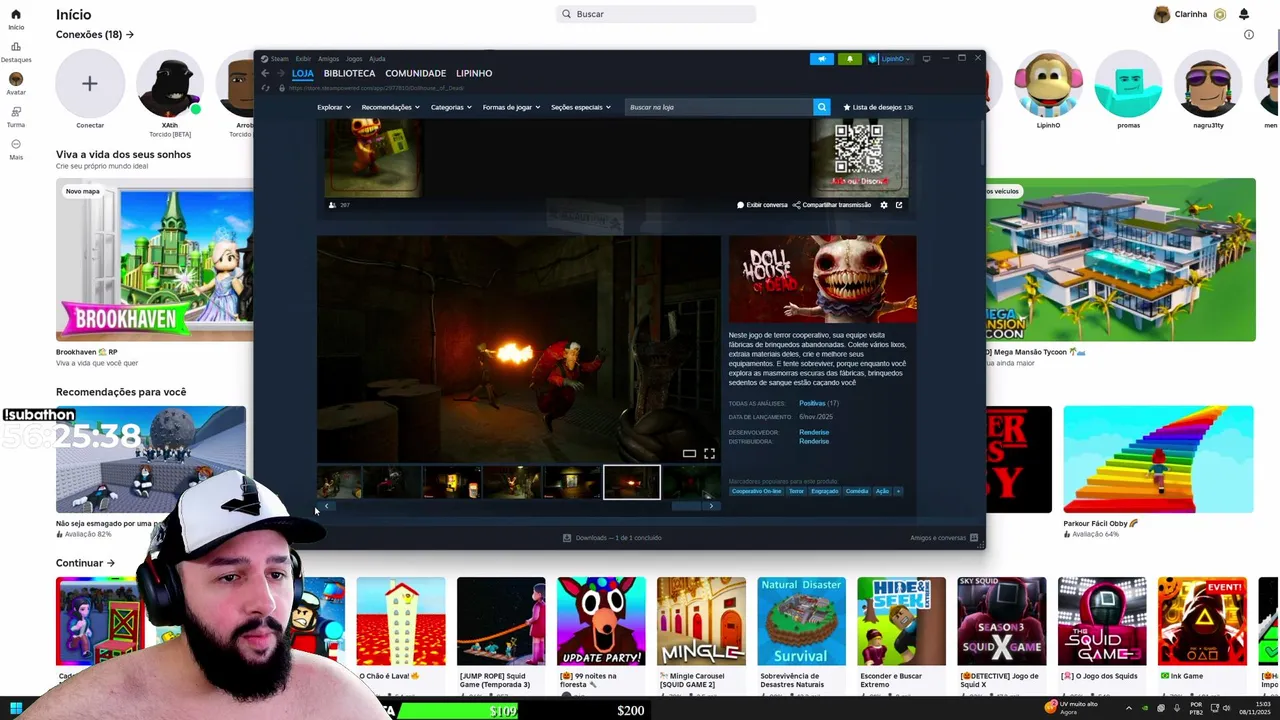
Task: Click microphone tray icon
Action: (x=1177, y=708)
